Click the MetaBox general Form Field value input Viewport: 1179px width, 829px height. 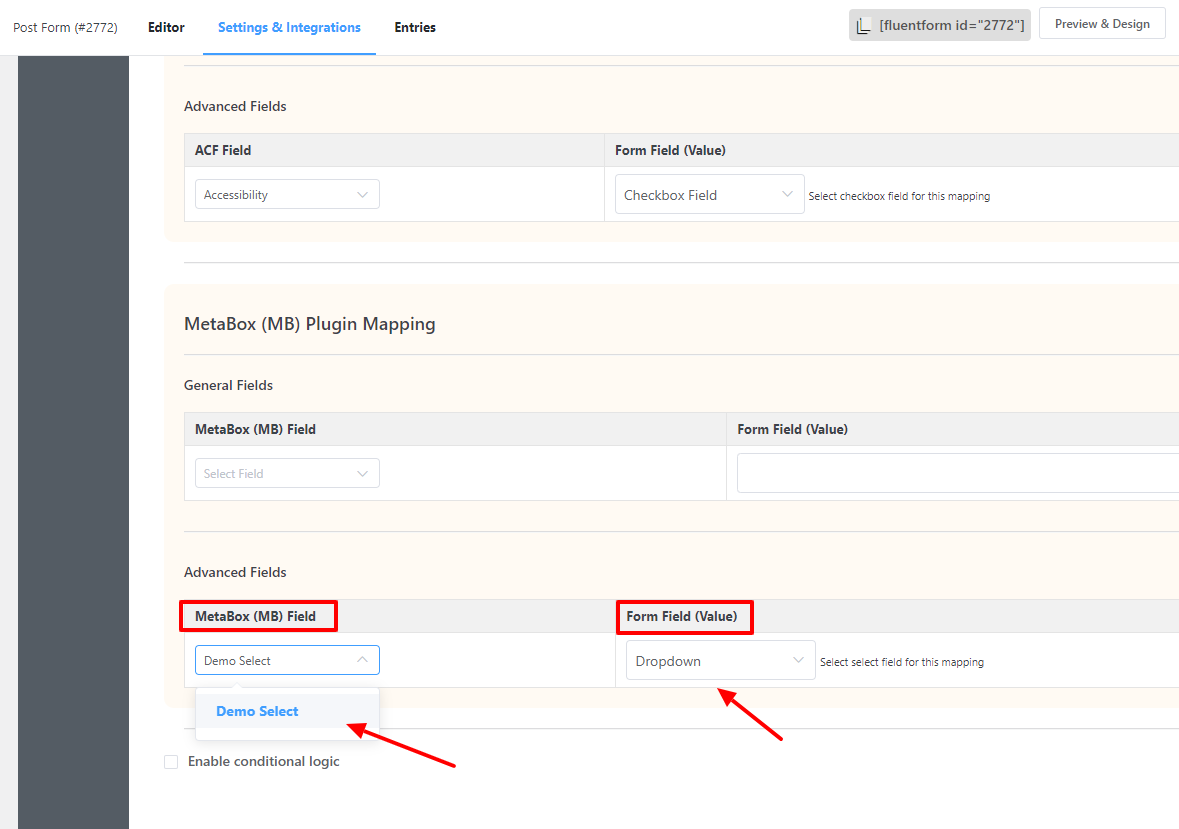click(957, 474)
